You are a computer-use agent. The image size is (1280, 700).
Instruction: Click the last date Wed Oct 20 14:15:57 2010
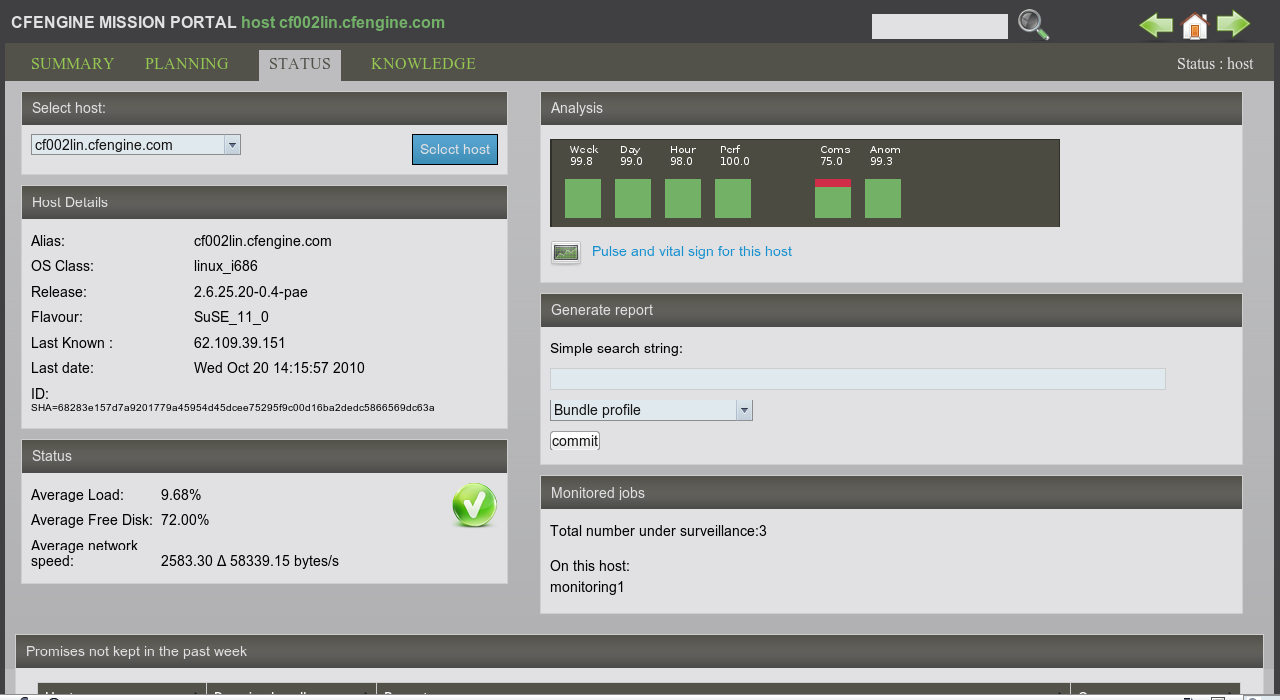point(279,368)
